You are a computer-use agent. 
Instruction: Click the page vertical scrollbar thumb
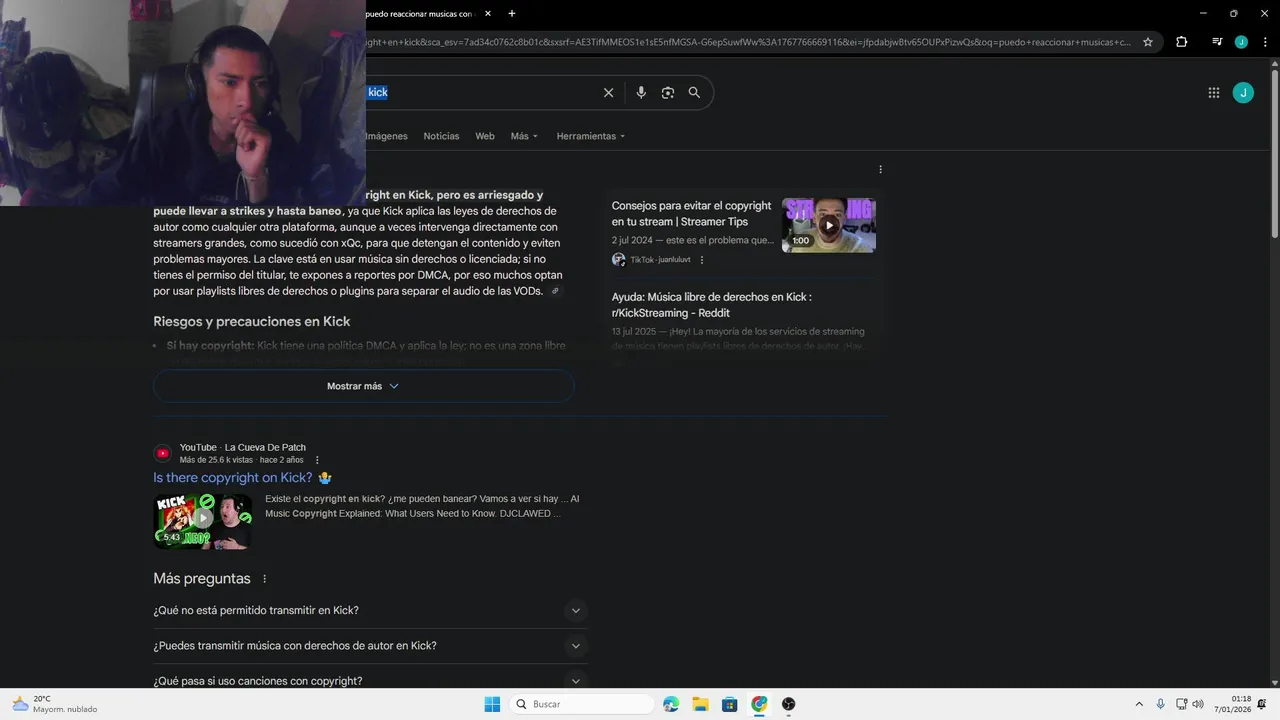point(1274,155)
